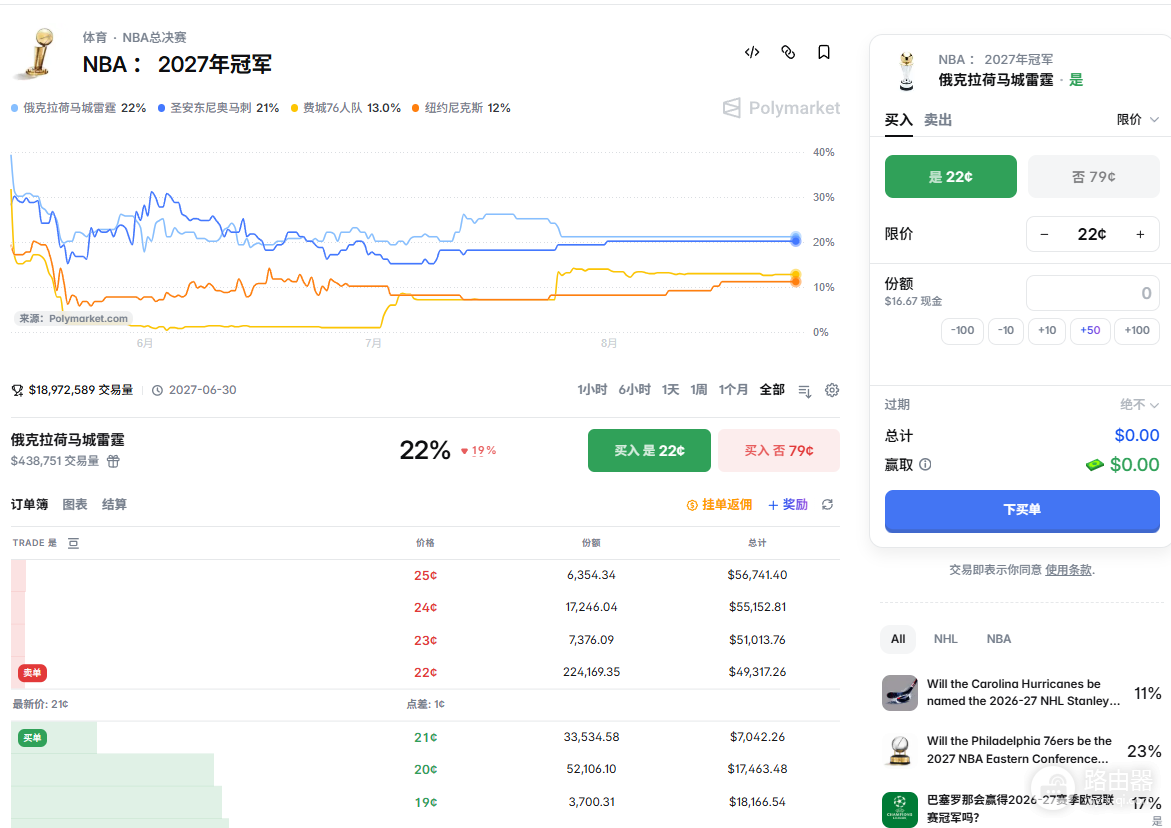Increase limit price with plus button

1140,234
